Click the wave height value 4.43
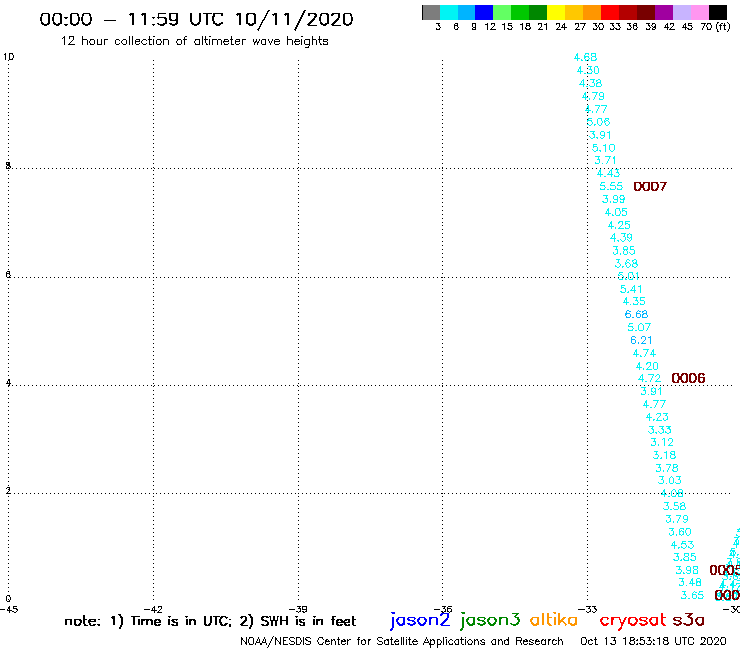 click(x=608, y=173)
